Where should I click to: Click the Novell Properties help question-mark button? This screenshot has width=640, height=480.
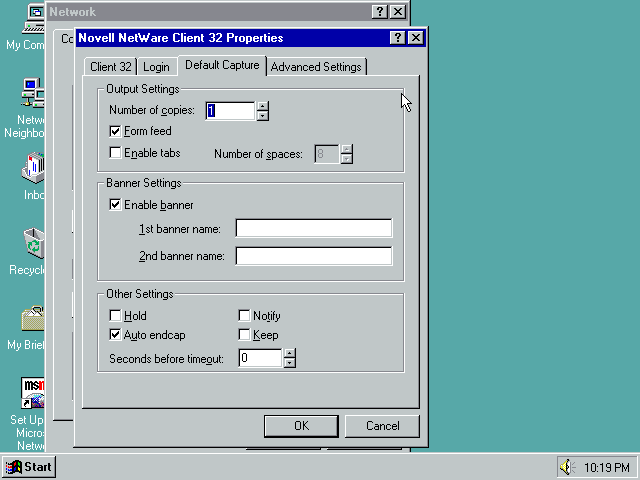[x=397, y=38]
